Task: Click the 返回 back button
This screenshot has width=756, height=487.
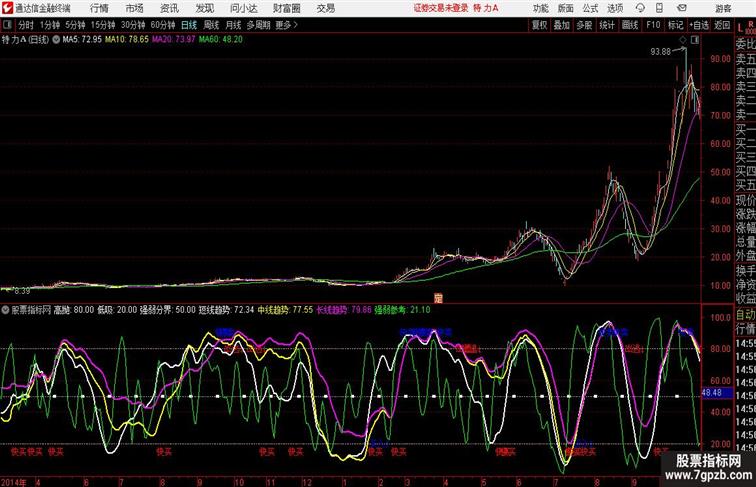Action: (x=722, y=25)
